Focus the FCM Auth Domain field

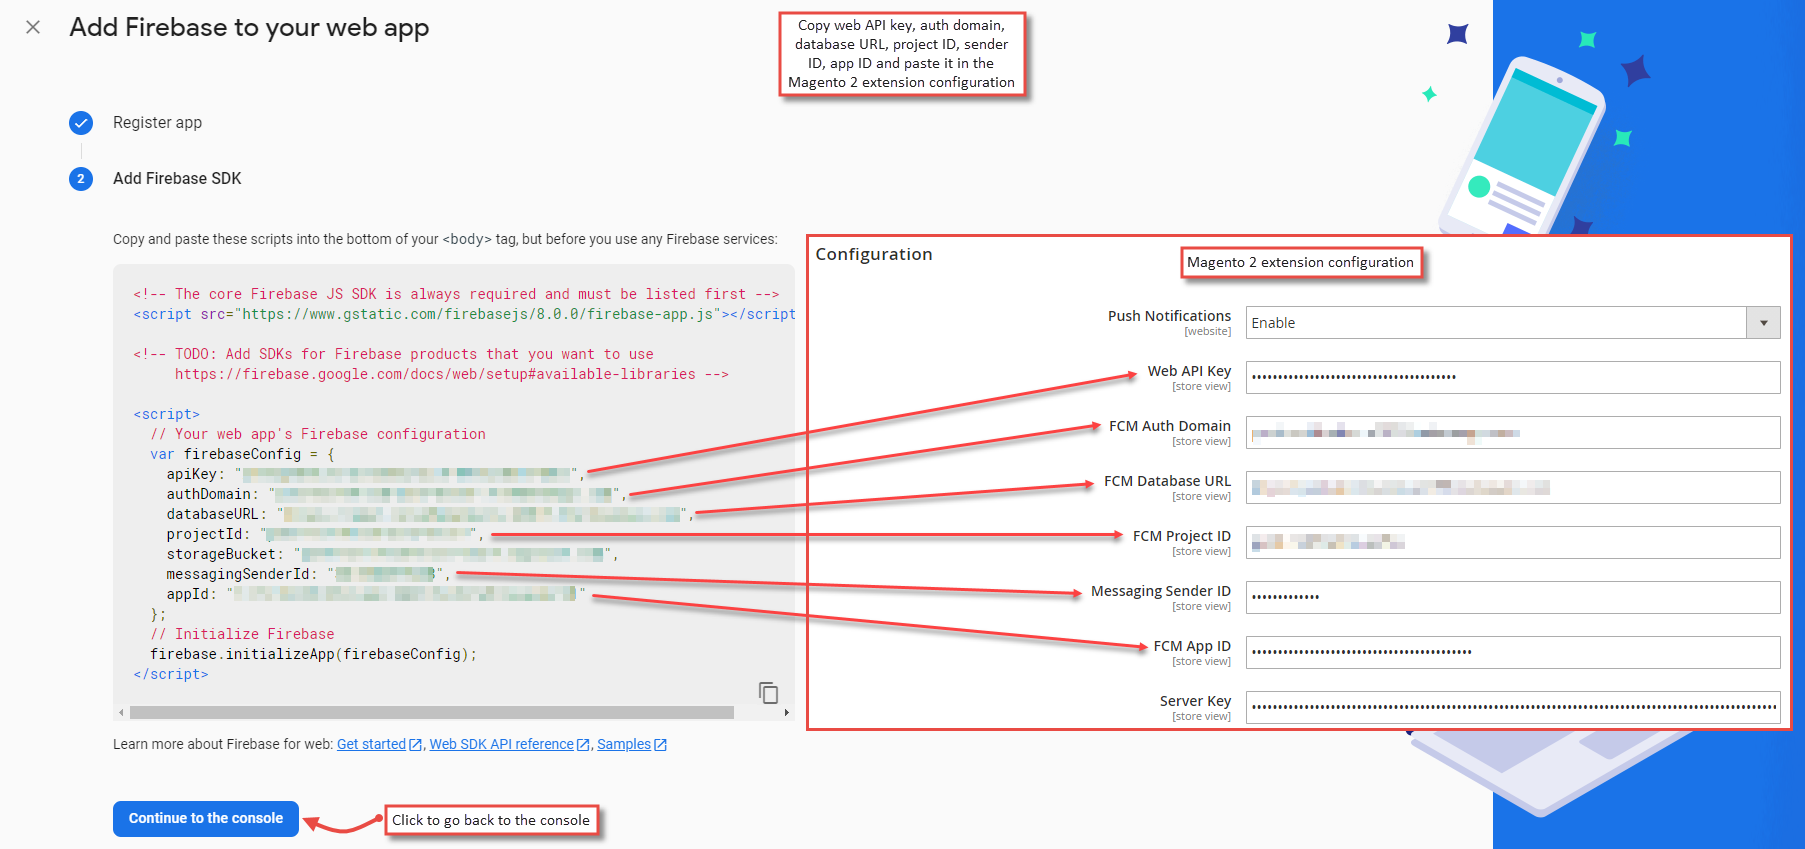1513,432
